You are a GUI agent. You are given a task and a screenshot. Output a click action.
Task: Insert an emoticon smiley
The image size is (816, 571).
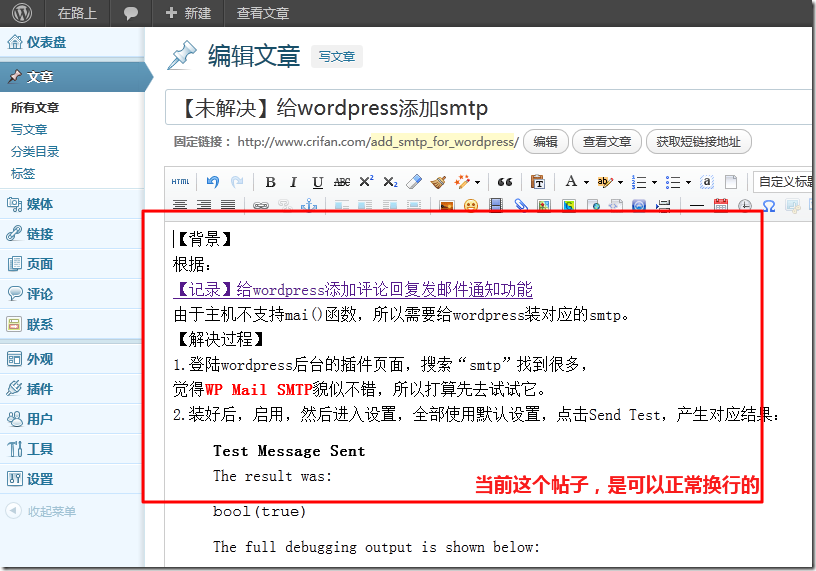471,206
